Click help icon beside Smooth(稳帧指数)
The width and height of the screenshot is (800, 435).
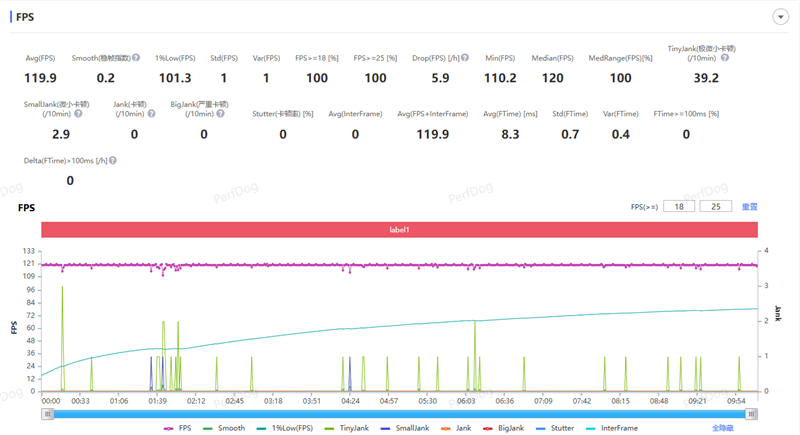[x=136, y=58]
